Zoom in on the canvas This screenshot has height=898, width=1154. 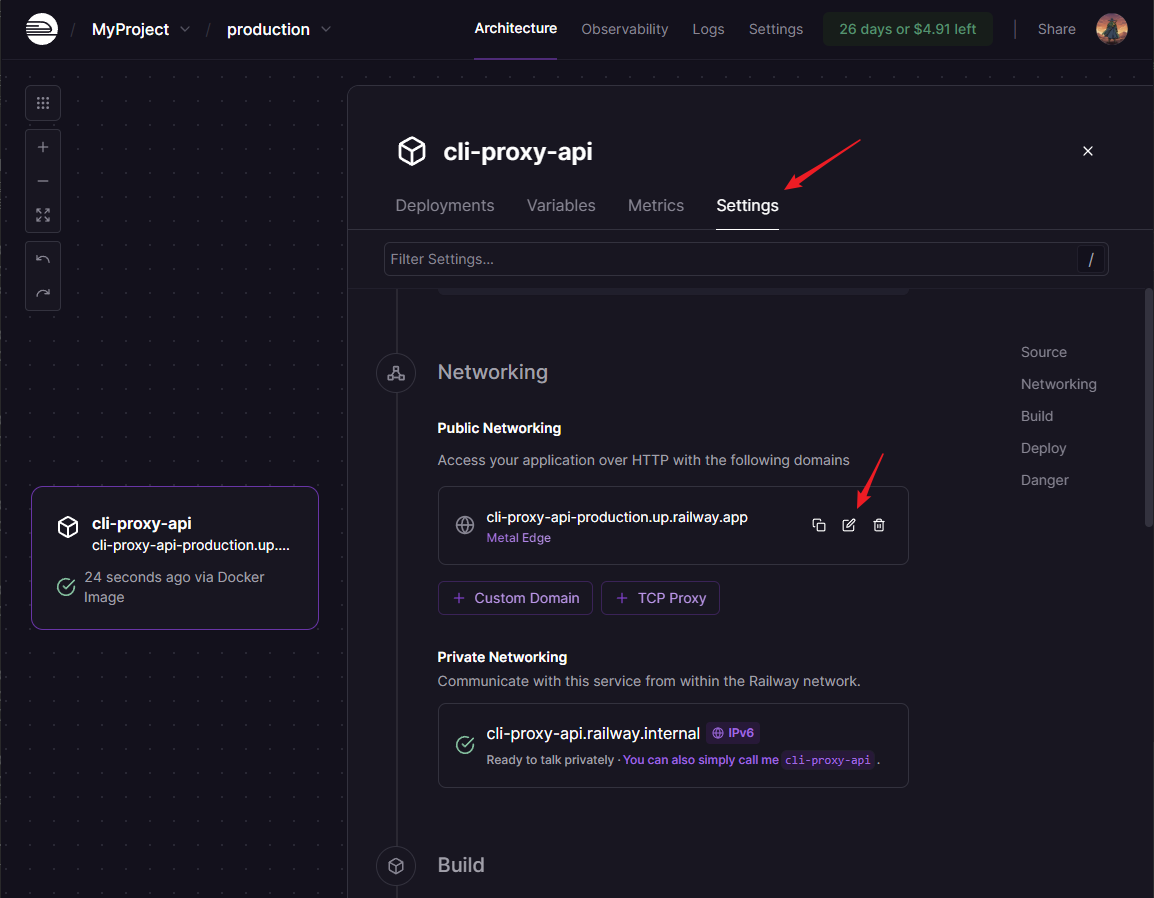pyautogui.click(x=43, y=147)
